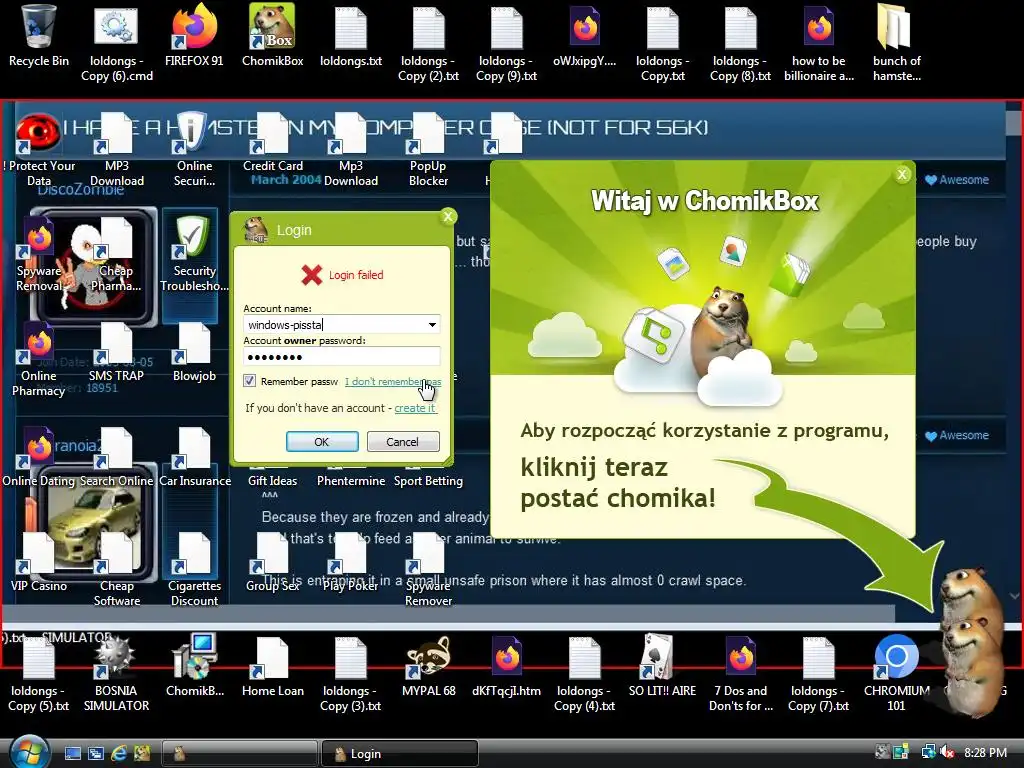1024x768 pixels.
Task: Select the ChomikBox hamster taskbar button
Action: pyautogui.click(x=240, y=754)
